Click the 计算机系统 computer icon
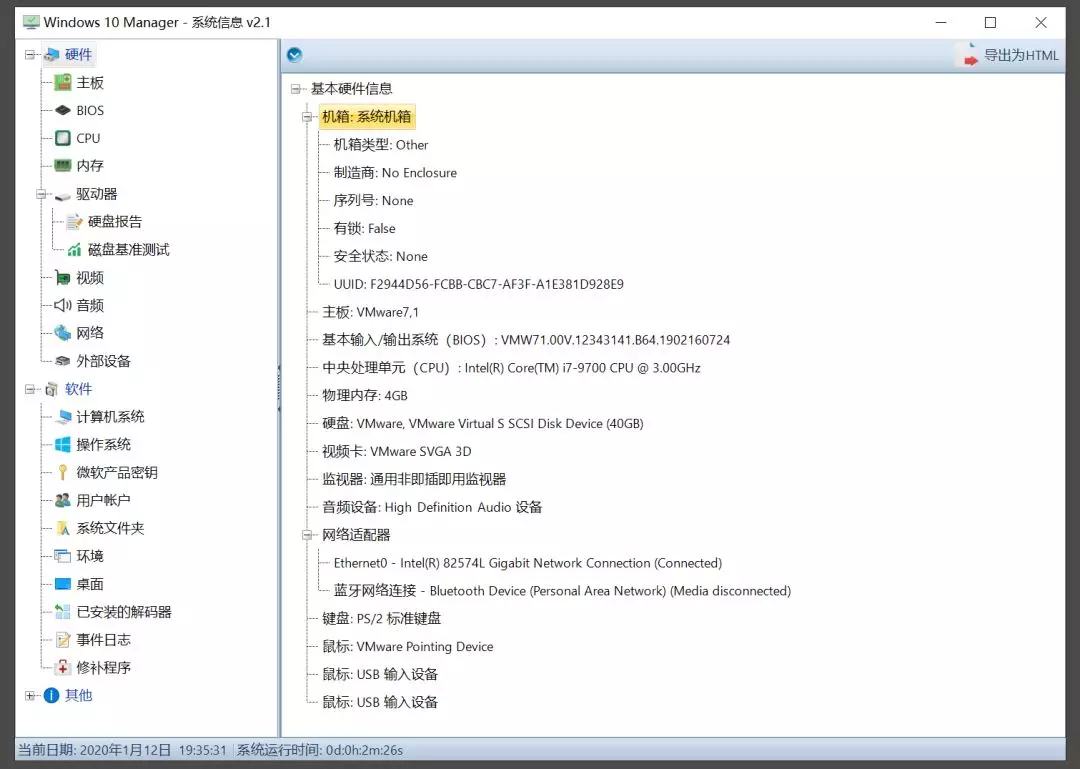Screen dimensions: 1080x769 [x=63, y=417]
